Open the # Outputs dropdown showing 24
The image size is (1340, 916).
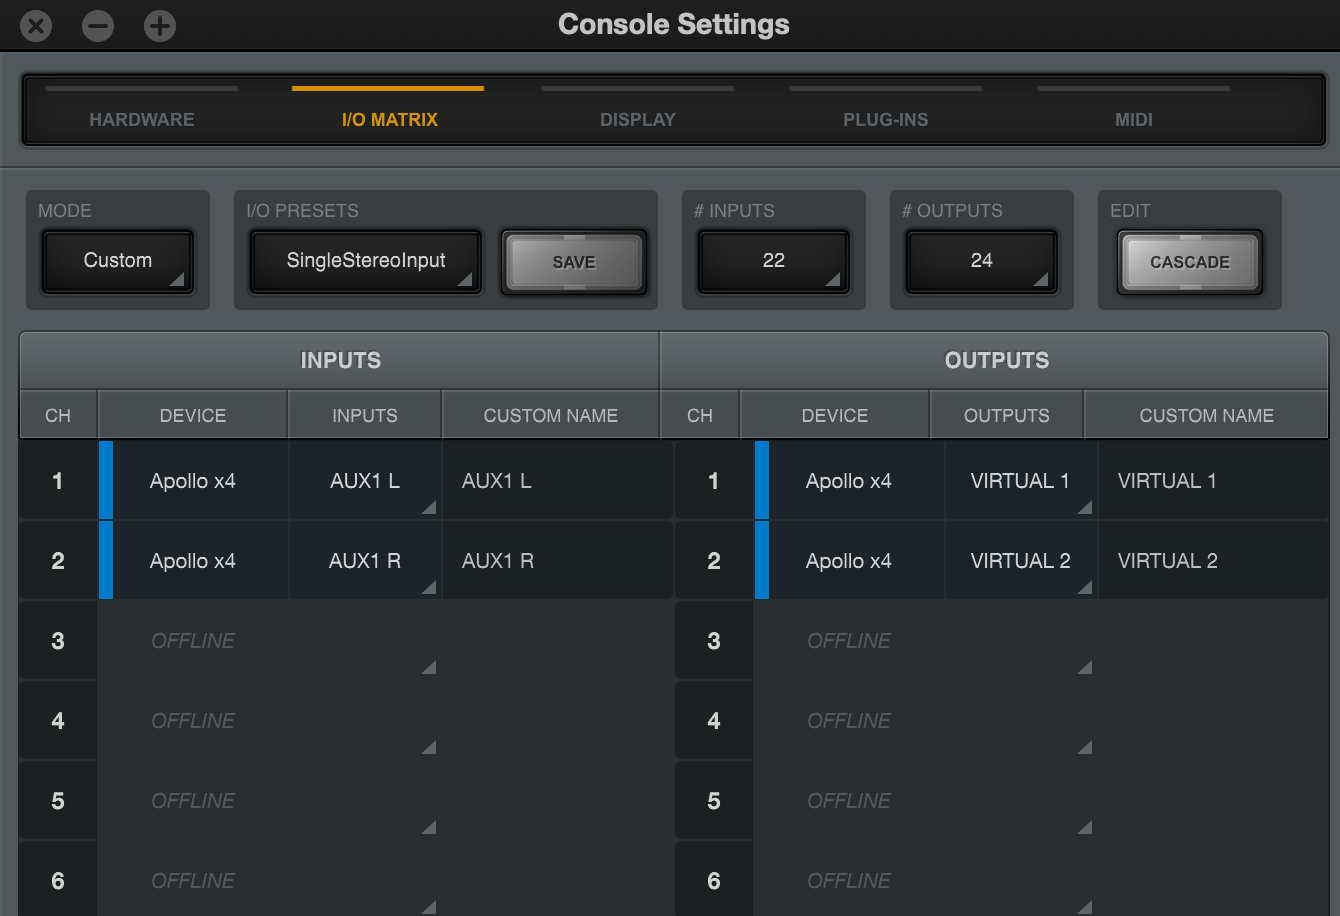tap(981, 261)
